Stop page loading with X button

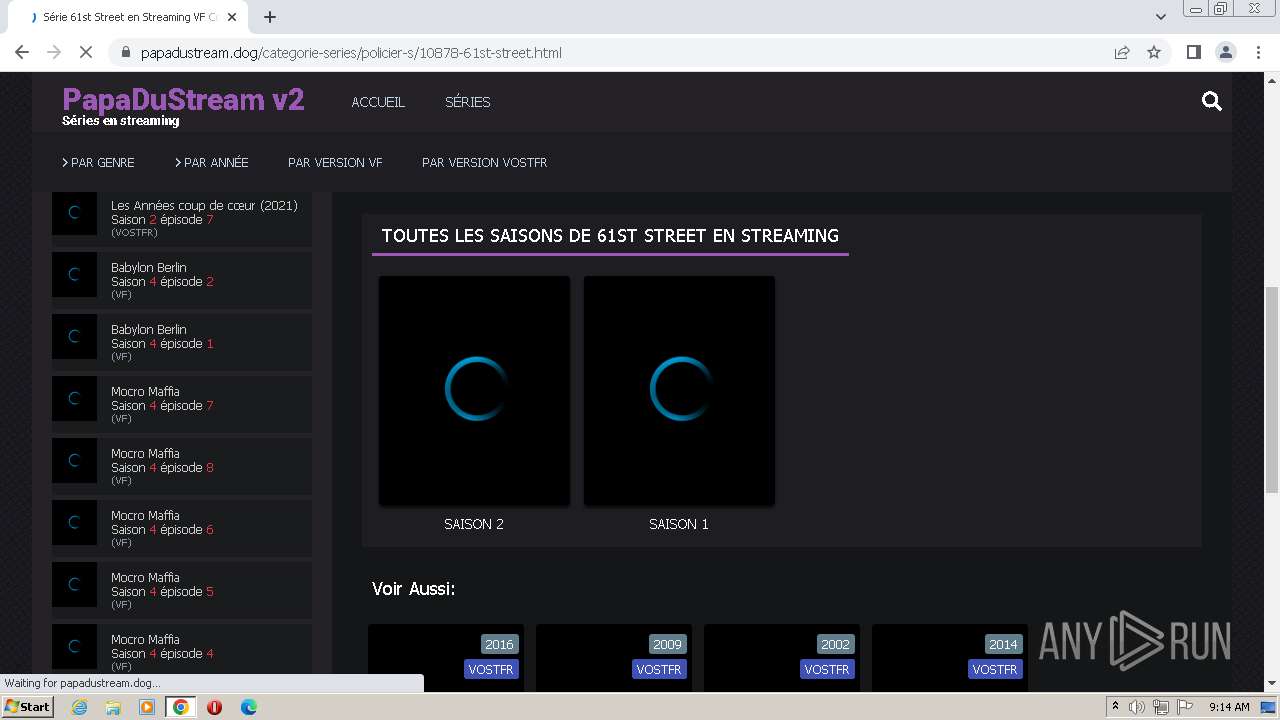pyautogui.click(x=85, y=52)
